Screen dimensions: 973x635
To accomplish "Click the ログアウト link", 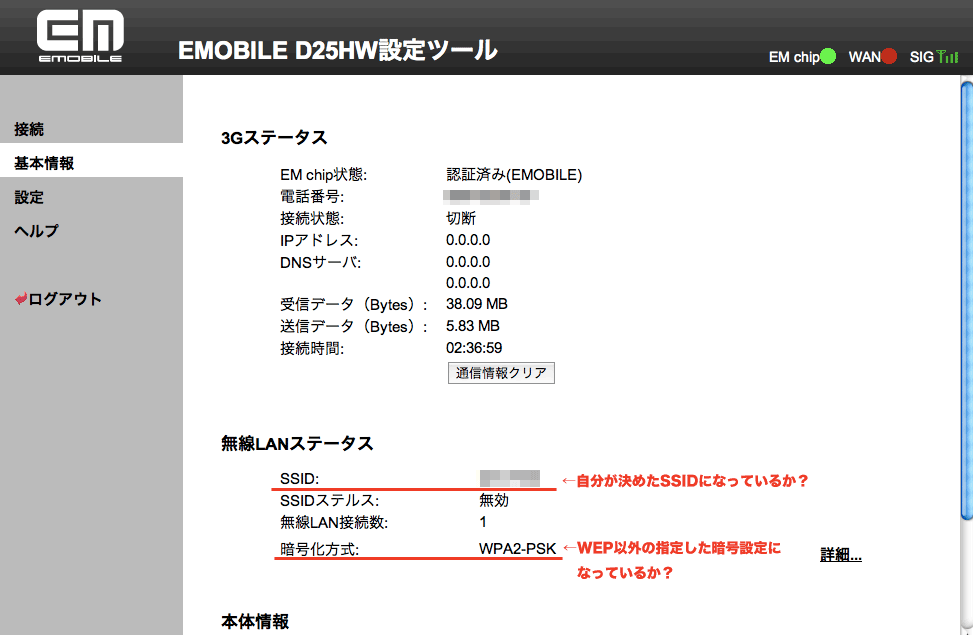I will tap(65, 299).
